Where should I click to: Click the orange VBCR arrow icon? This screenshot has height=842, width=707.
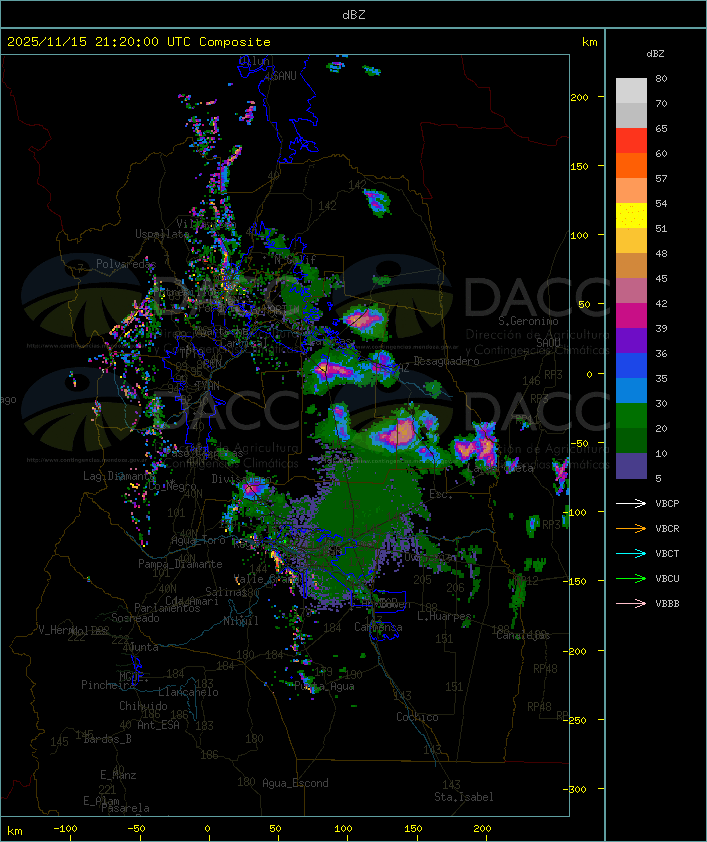tap(631, 528)
